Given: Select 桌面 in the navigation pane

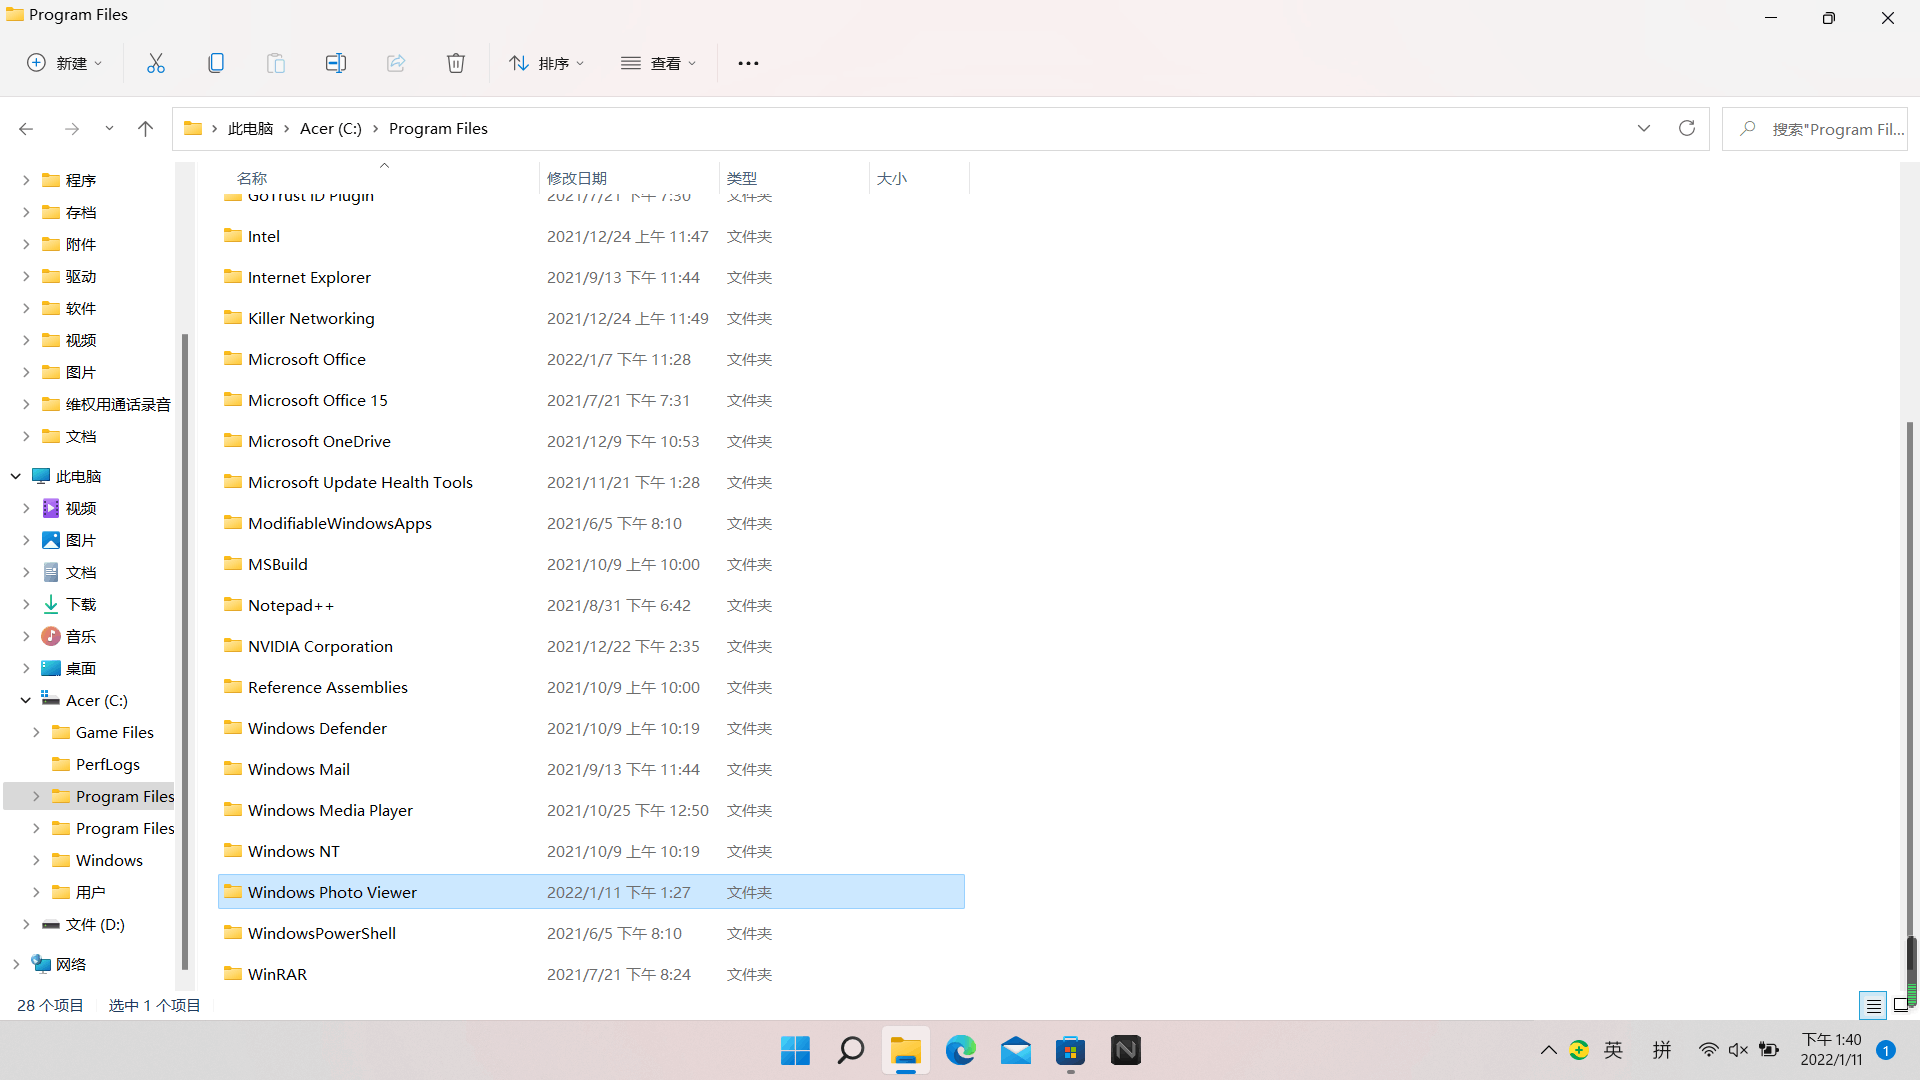Looking at the screenshot, I should tap(81, 668).
